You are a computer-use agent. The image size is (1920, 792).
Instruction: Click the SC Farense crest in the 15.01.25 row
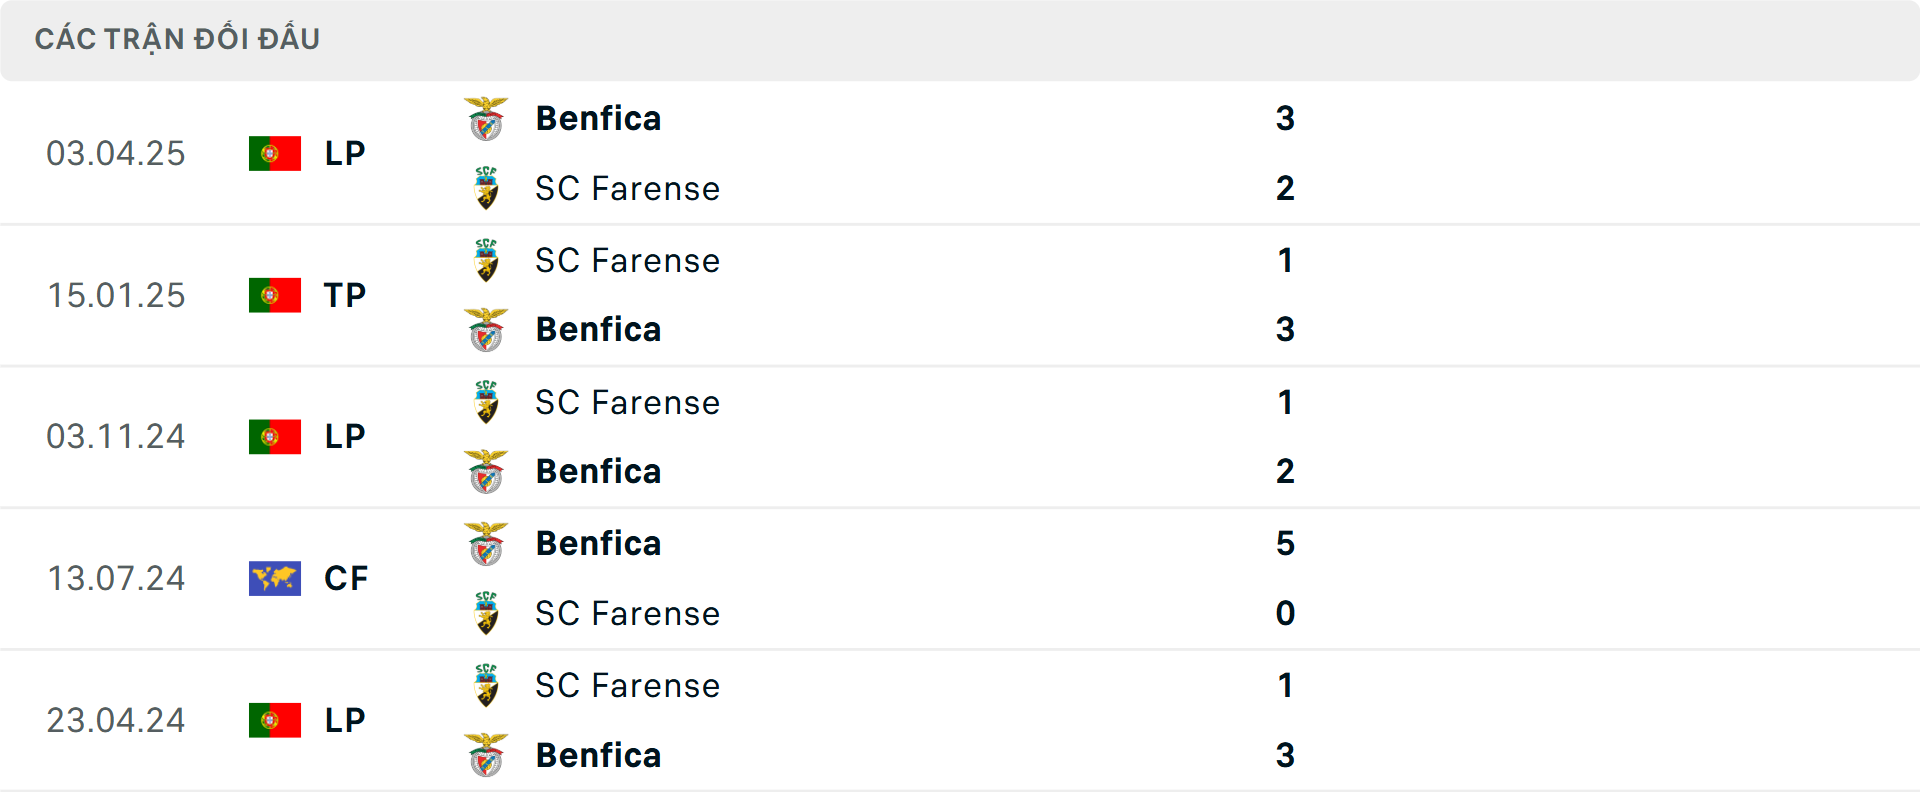(x=487, y=260)
